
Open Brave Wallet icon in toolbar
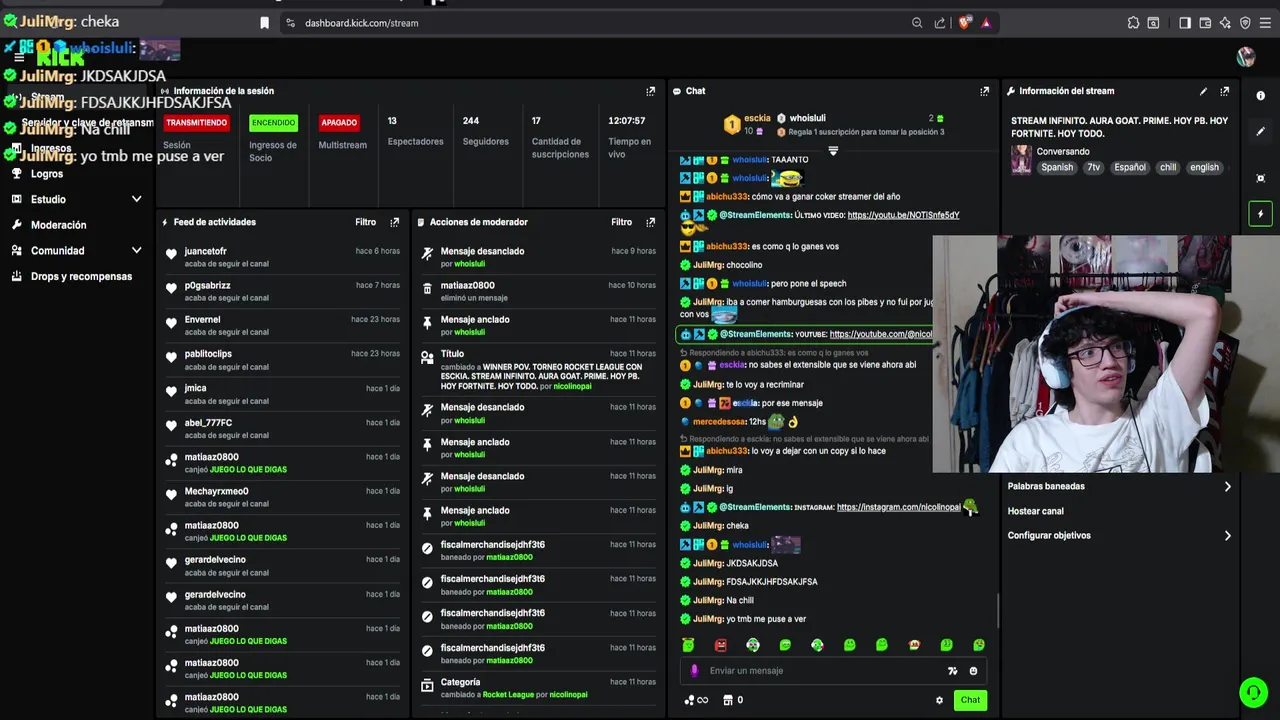click(x=1205, y=23)
